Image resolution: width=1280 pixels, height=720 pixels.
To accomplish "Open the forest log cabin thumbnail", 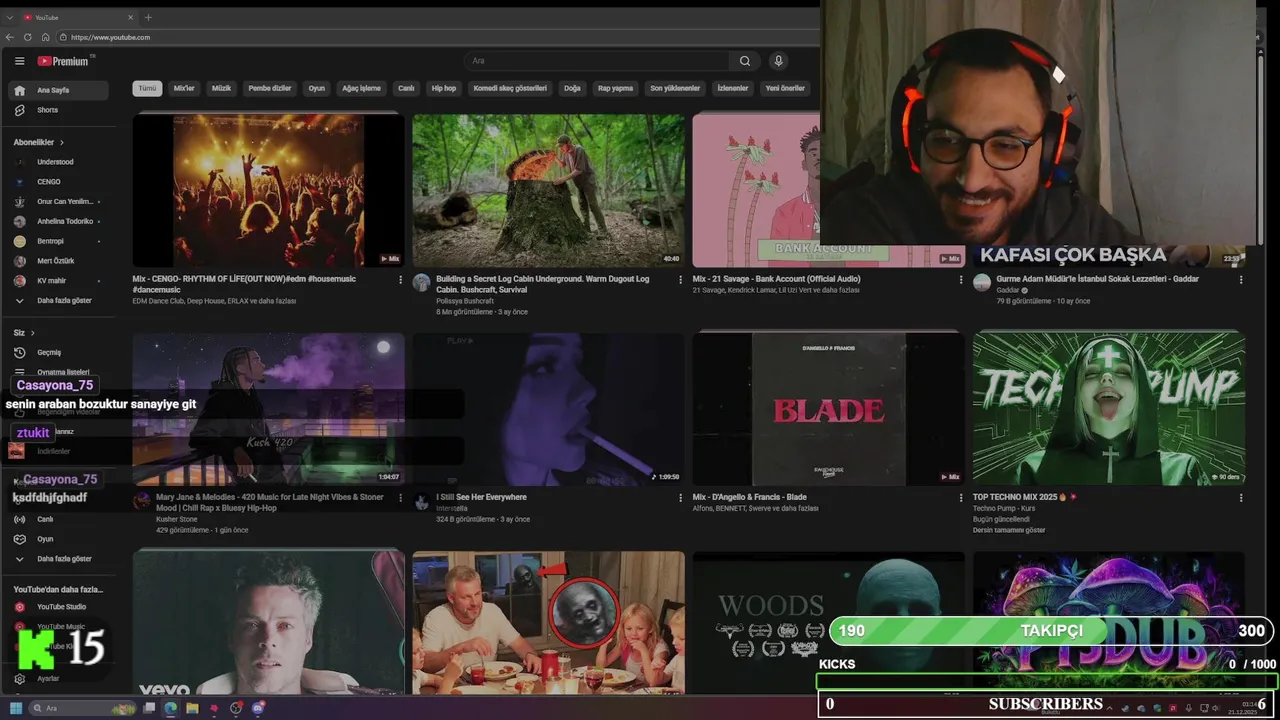I will click(x=548, y=190).
